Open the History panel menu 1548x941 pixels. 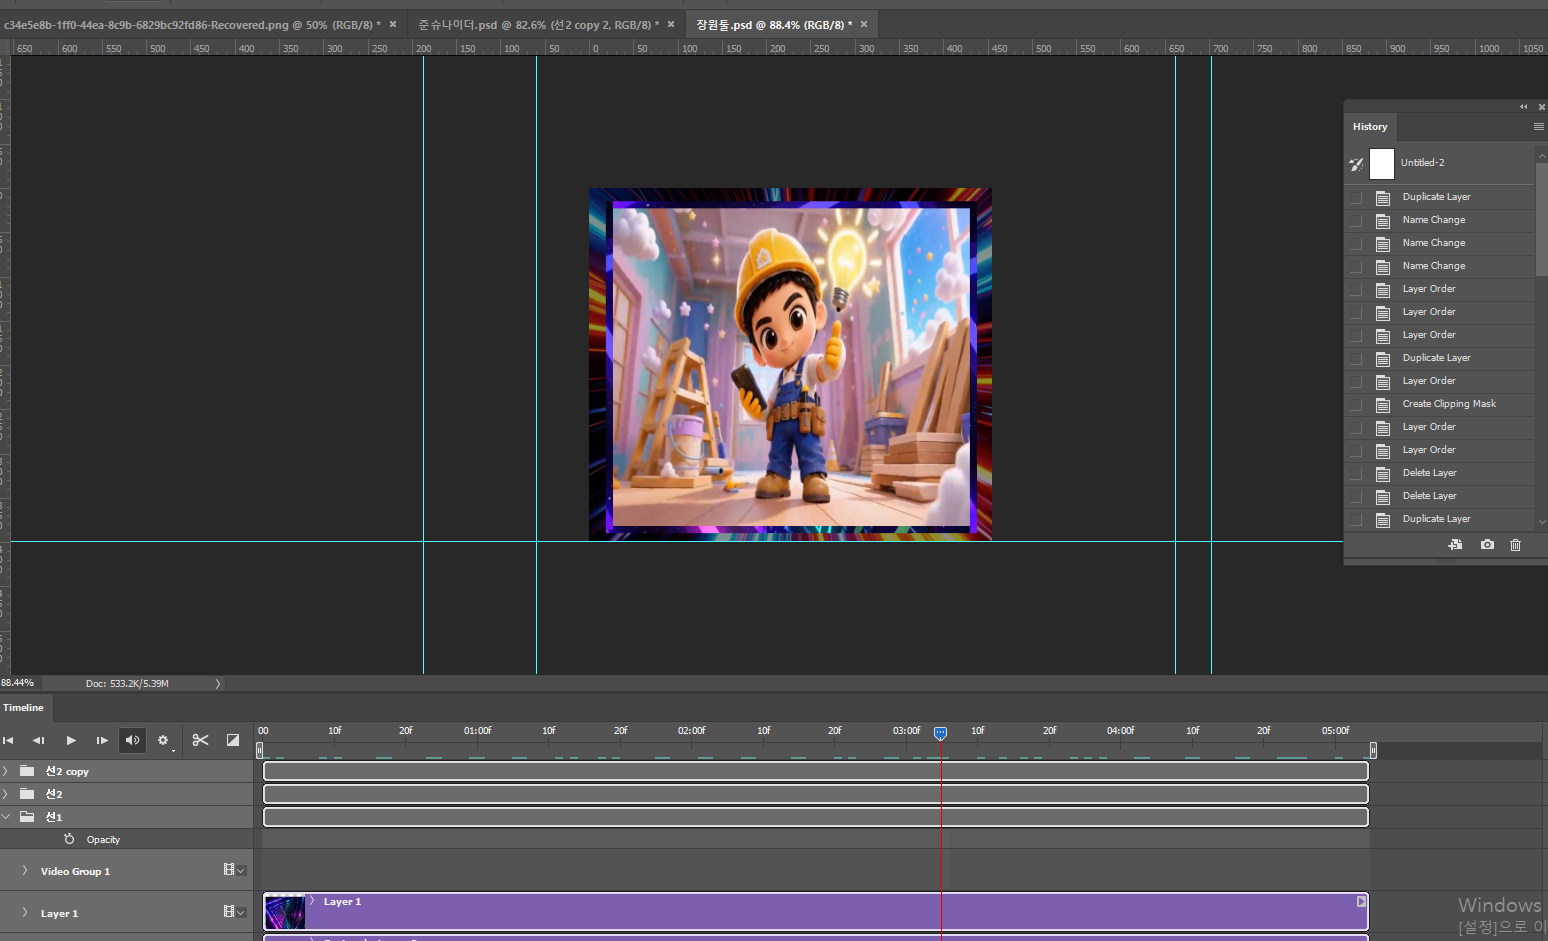click(x=1538, y=127)
